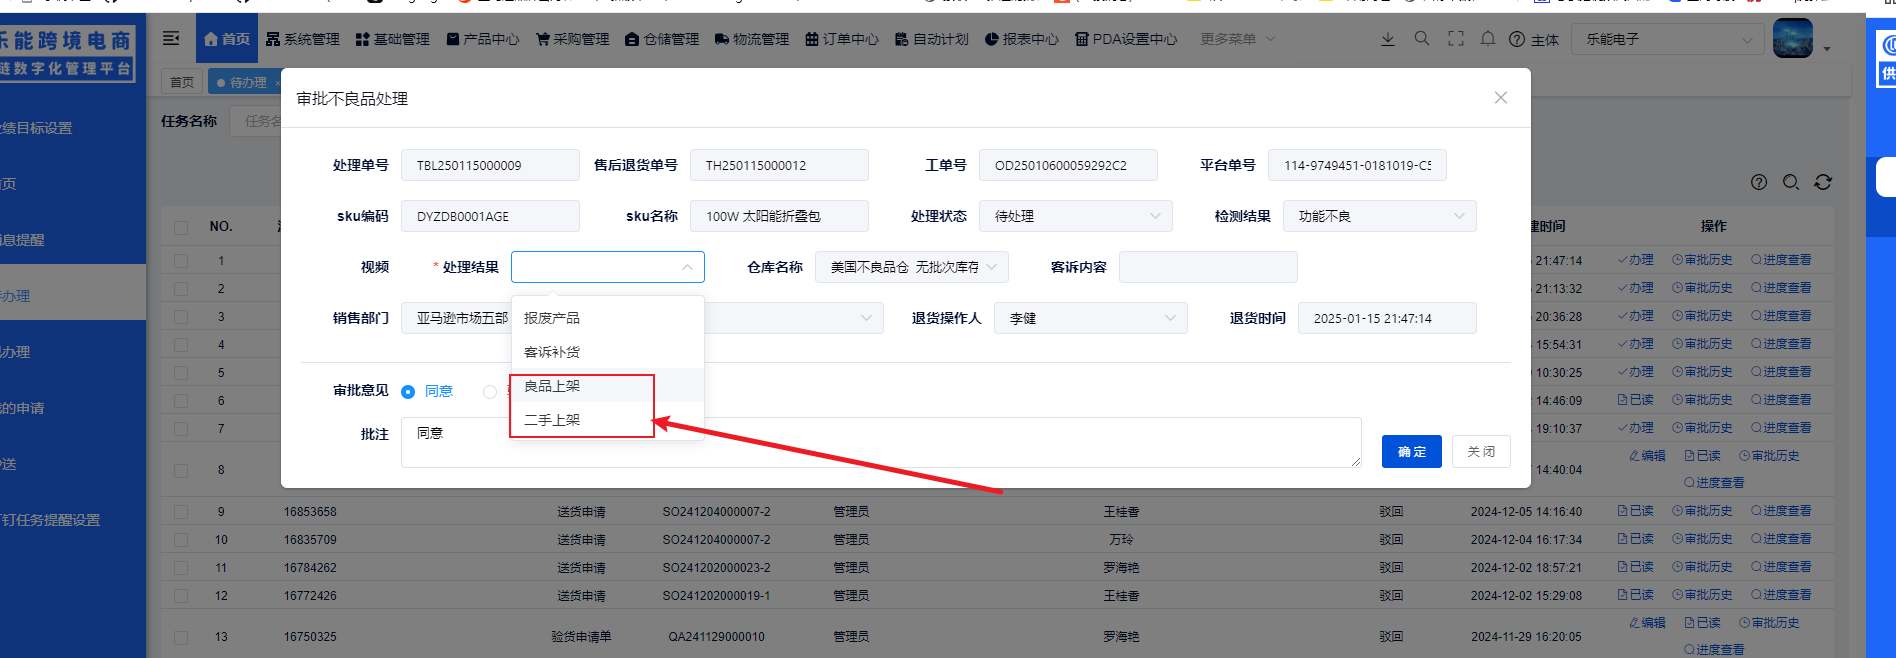Toggle fullscreen mode icon
This screenshot has width=1896, height=658.
pyautogui.click(x=1455, y=39)
